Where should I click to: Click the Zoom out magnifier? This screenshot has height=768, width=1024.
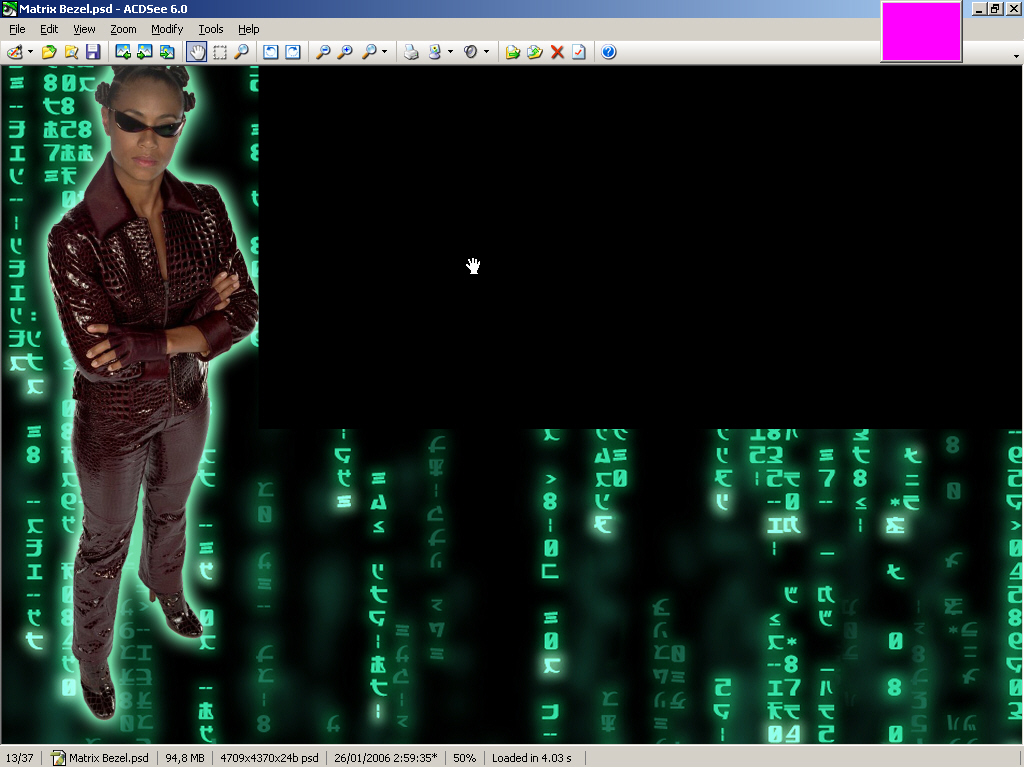[323, 52]
